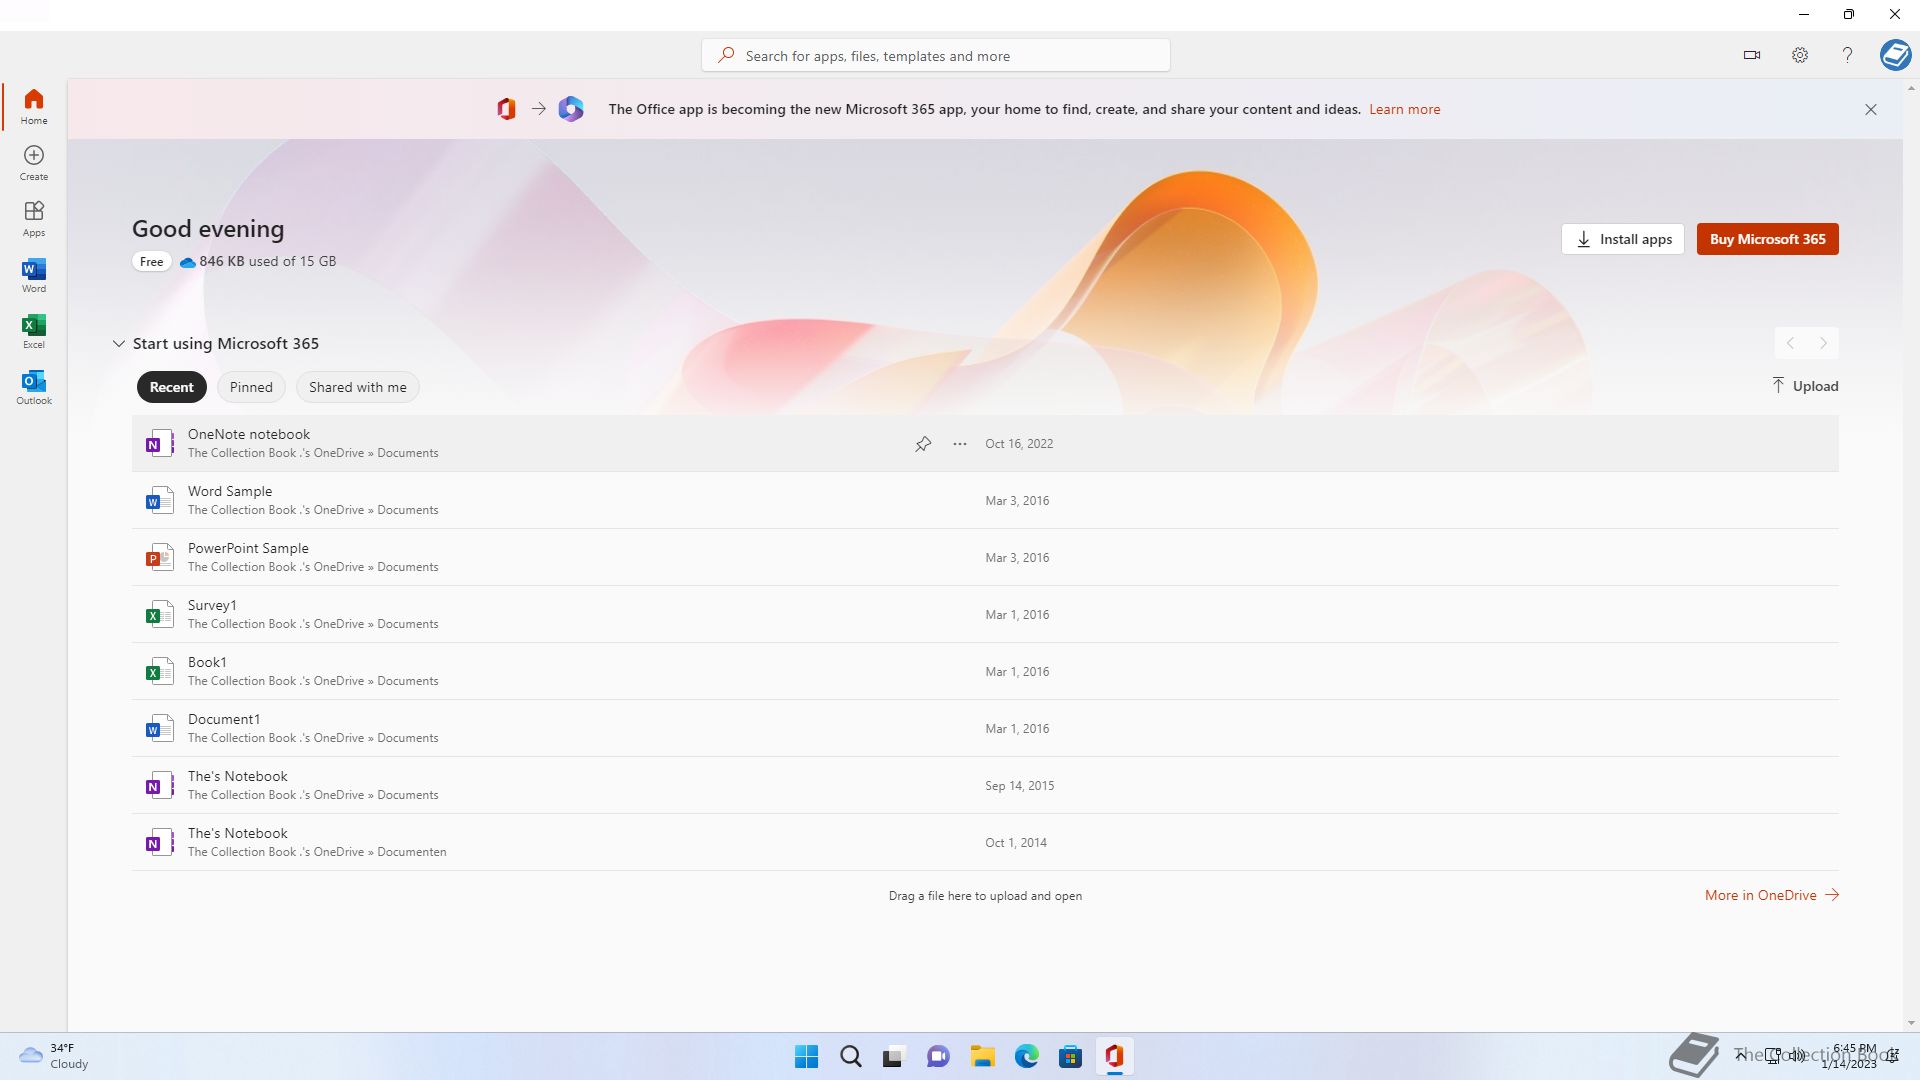Pin the OneNote notebook file
Screen dimensions: 1920x1080
point(923,443)
